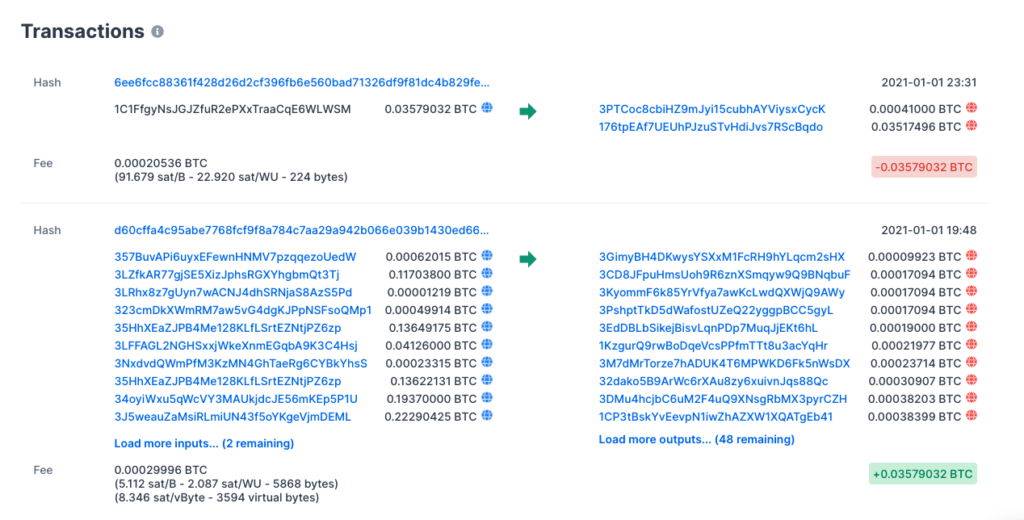Select address 1C1FfgyNsJGJZfuR2ePXxTraaCqE6WLWSM text
Image resolution: width=1024 pixels, height=520 pixels.
pyautogui.click(x=232, y=109)
